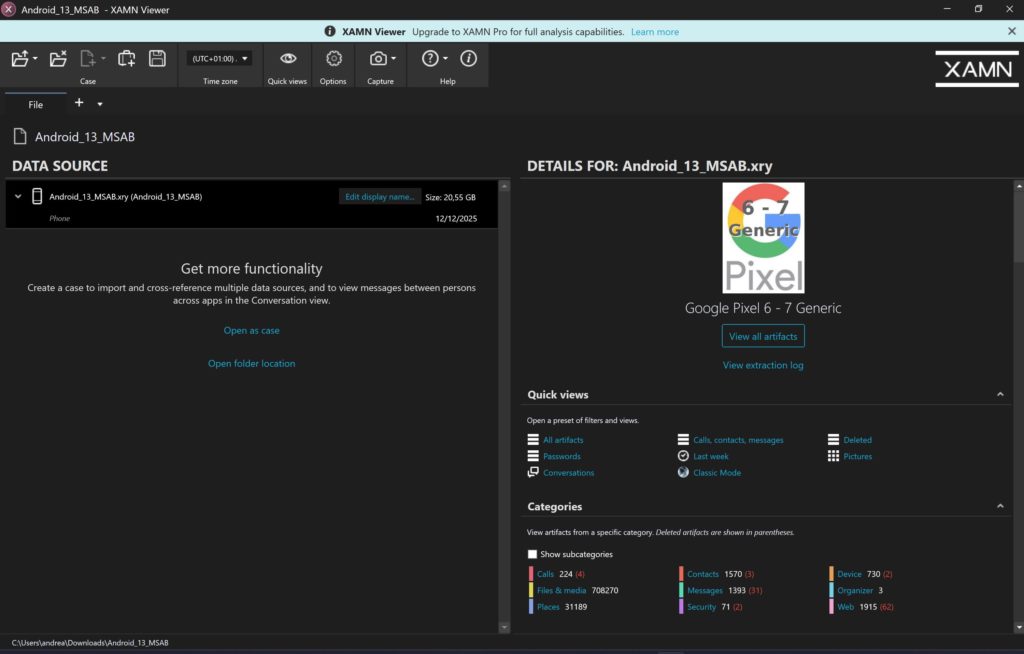
Task: Open the Time zone dropdown
Action: (220, 59)
